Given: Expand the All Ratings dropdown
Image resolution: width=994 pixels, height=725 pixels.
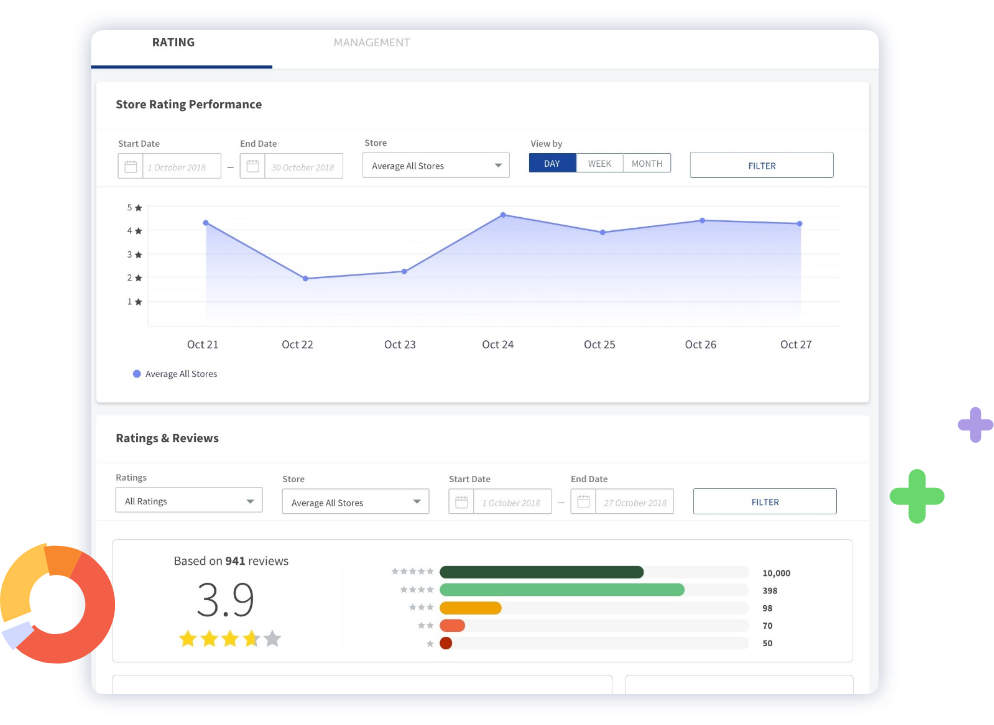Looking at the screenshot, I should (x=188, y=501).
